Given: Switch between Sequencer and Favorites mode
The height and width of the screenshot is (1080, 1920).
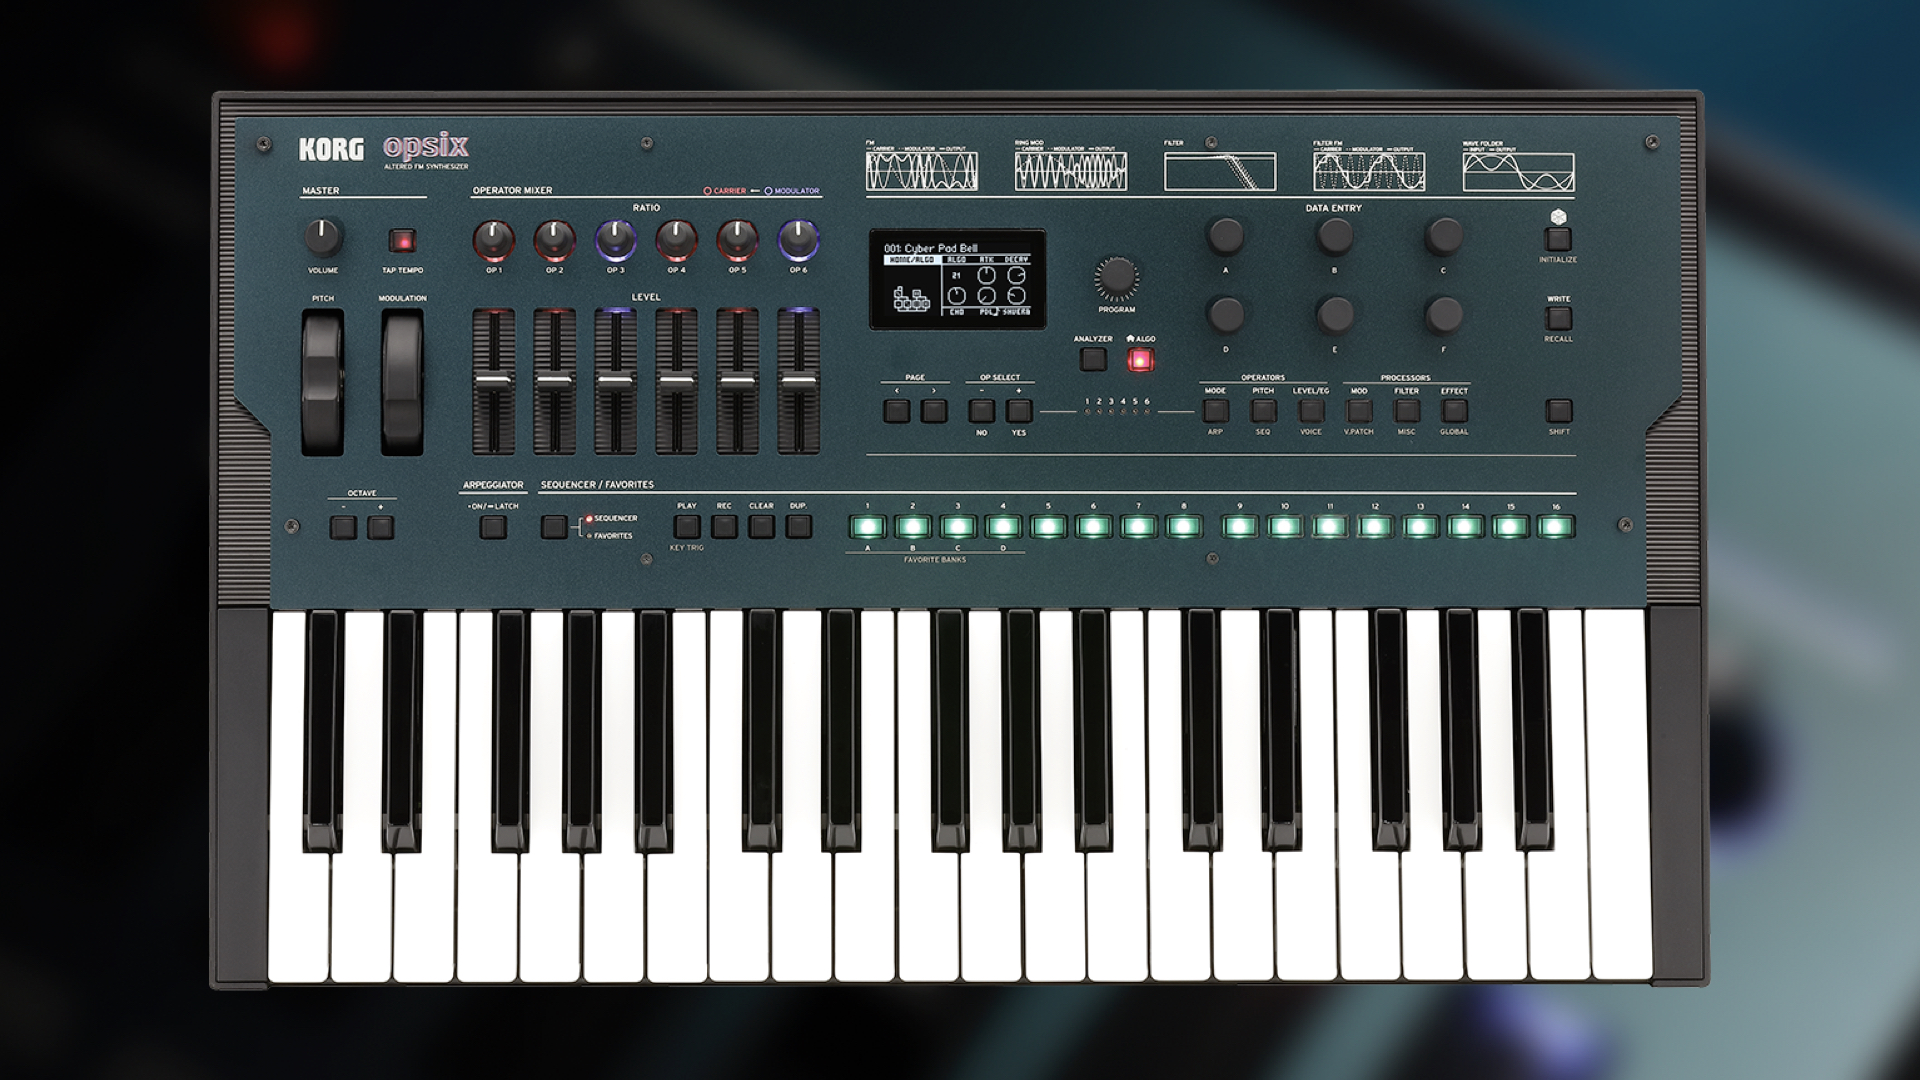Looking at the screenshot, I should point(554,527).
